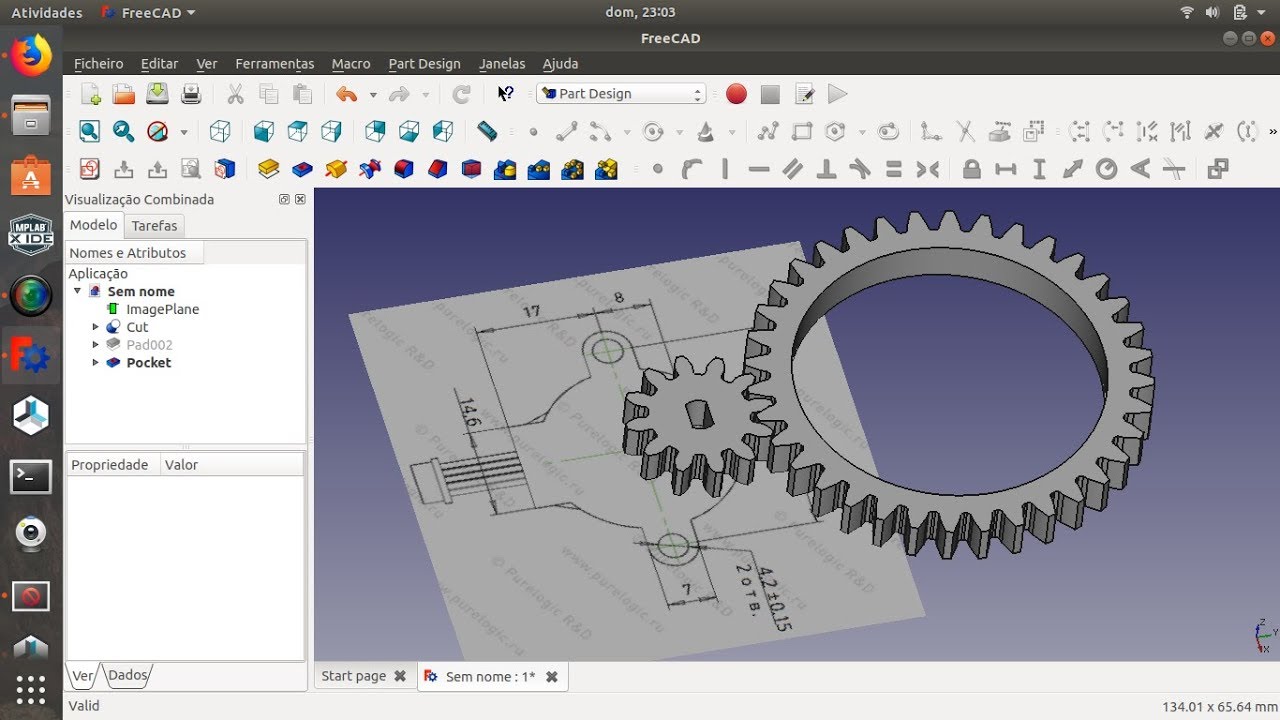
Task: Toggle driving/reference constraint icon
Action: [1217, 169]
